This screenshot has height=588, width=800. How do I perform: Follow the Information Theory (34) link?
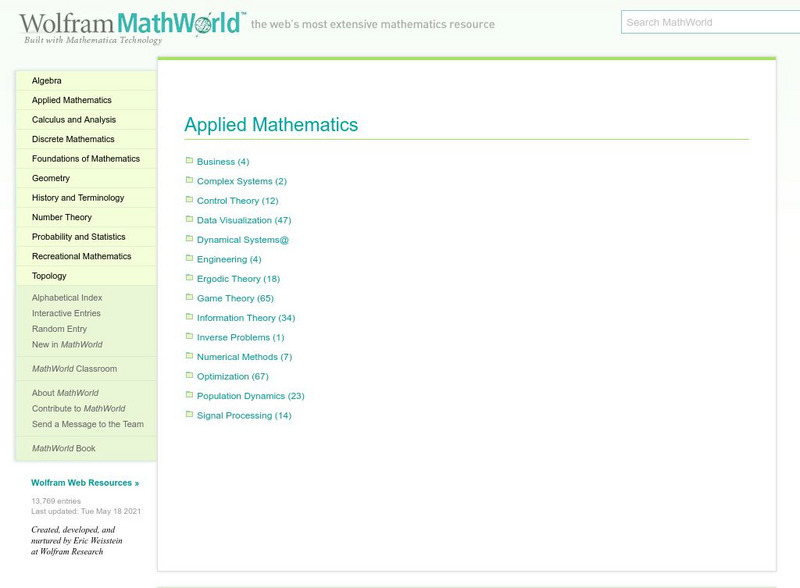pyautogui.click(x=245, y=318)
